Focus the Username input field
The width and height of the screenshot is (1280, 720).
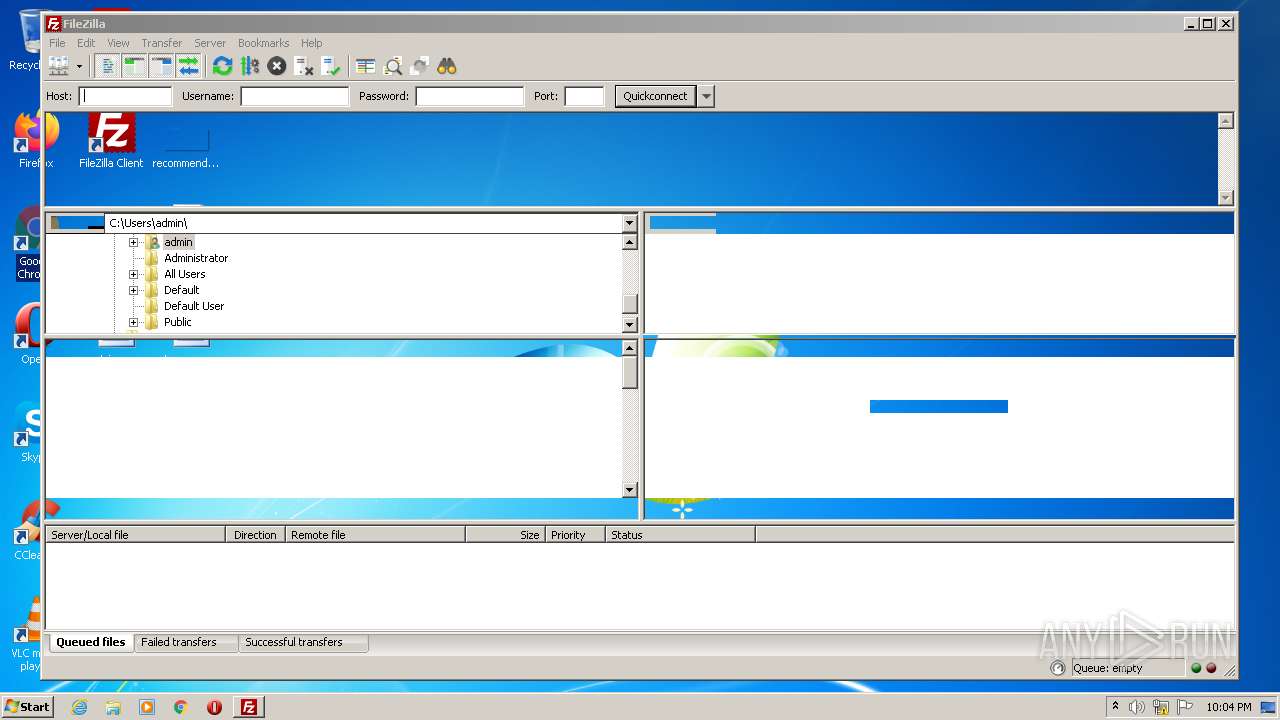[x=294, y=96]
